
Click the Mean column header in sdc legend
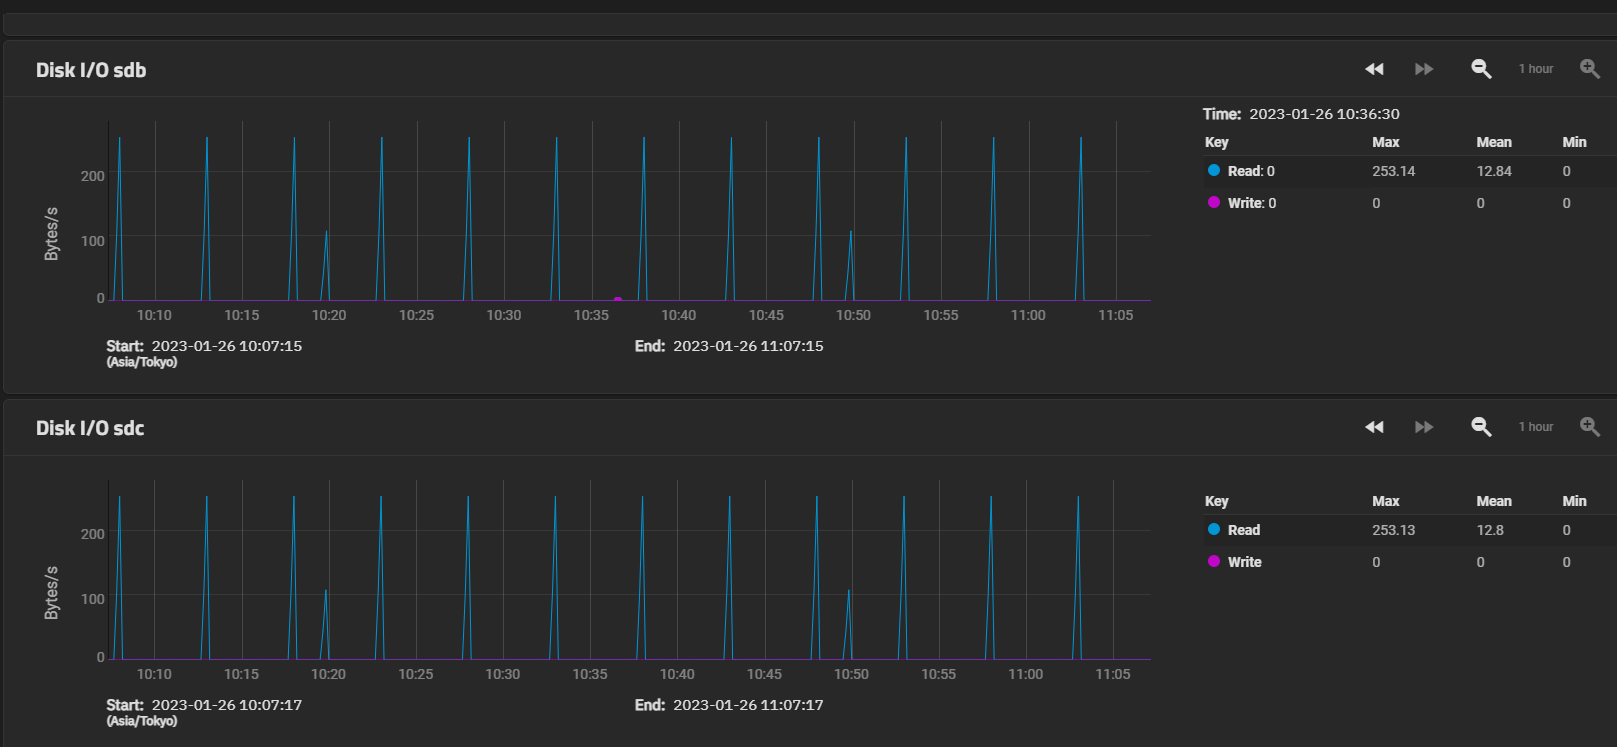(x=1494, y=501)
